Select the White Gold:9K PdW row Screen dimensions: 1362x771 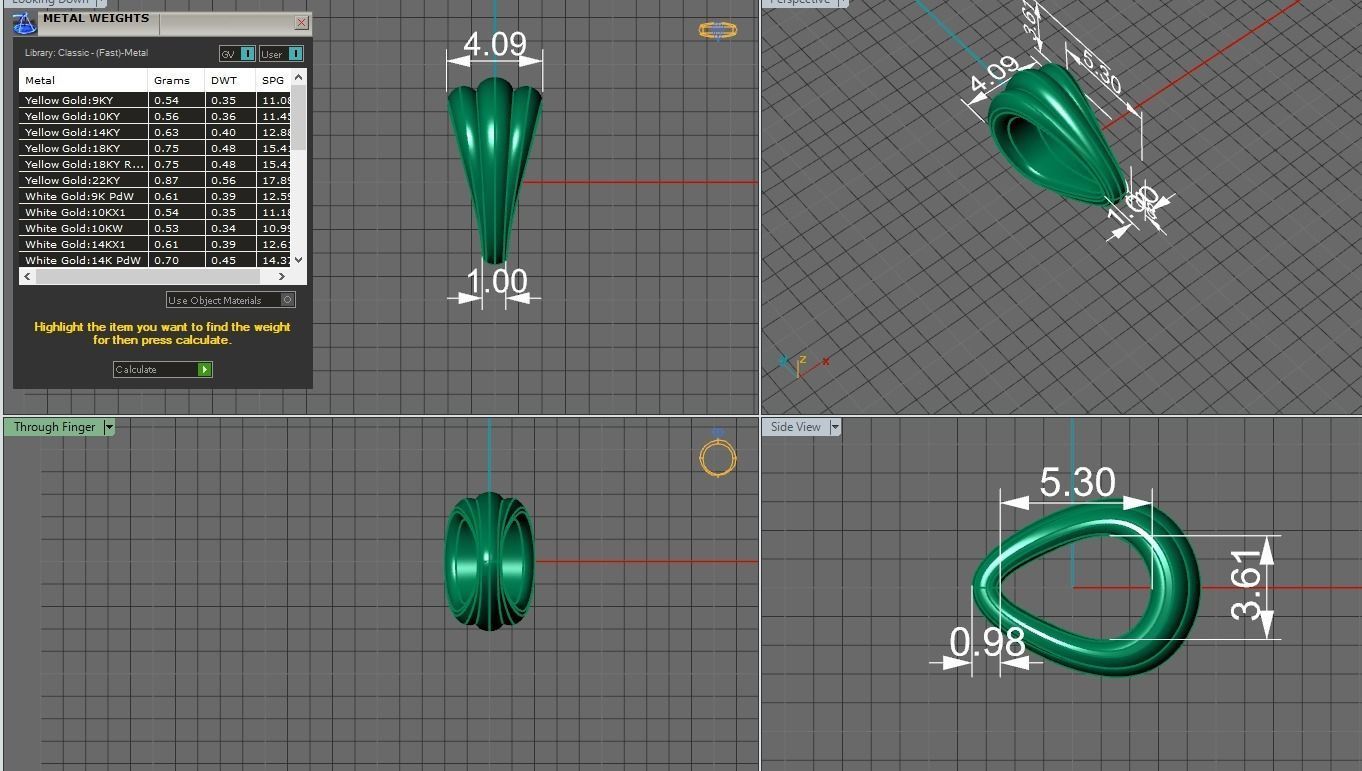[155, 196]
